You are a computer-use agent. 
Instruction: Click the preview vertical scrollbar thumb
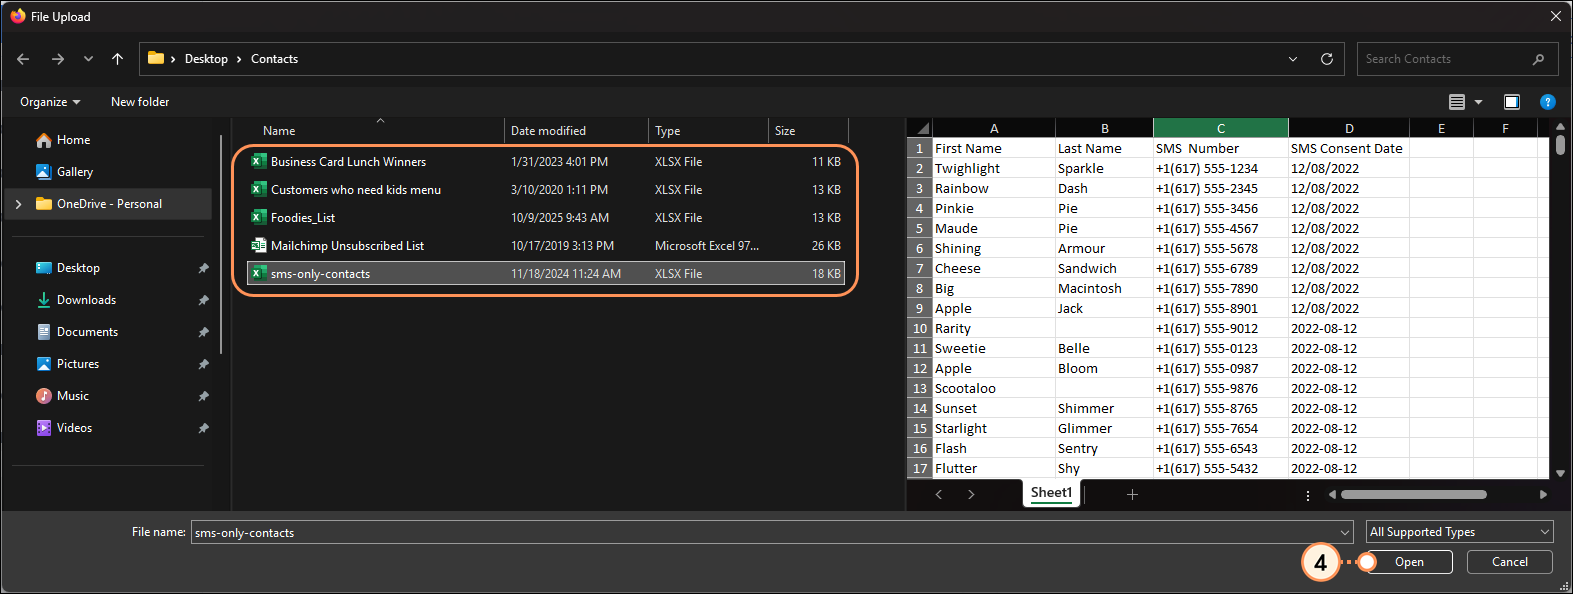click(1560, 145)
